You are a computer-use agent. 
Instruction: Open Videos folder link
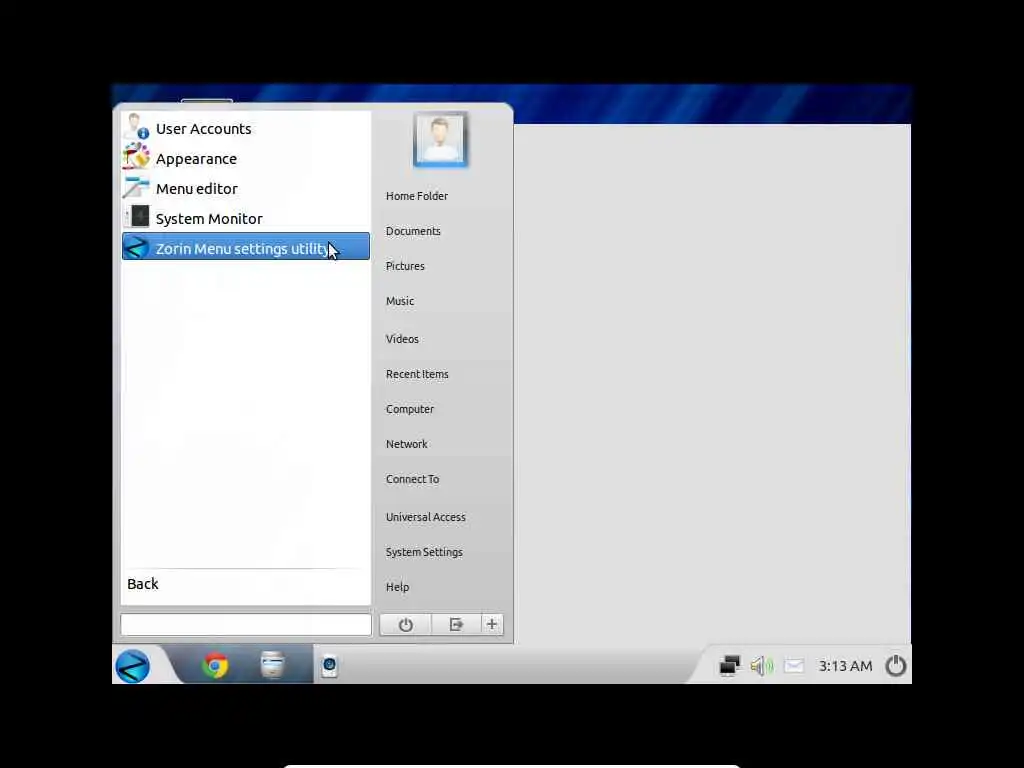pyautogui.click(x=402, y=339)
